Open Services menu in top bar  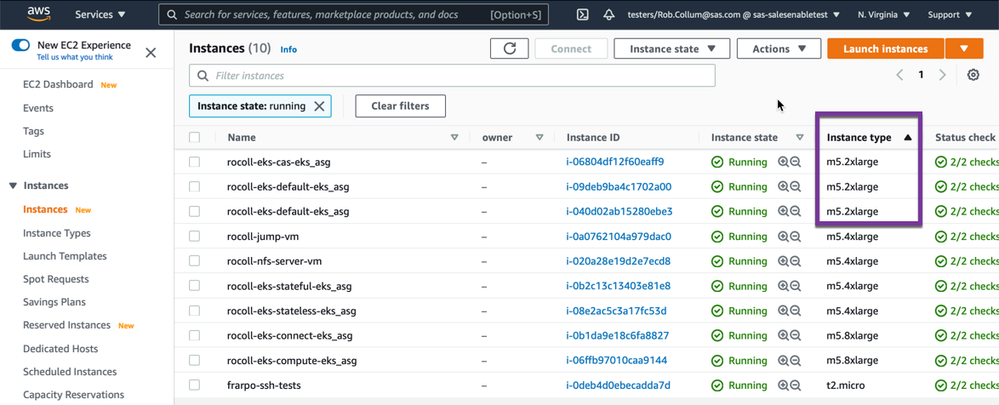tap(100, 15)
